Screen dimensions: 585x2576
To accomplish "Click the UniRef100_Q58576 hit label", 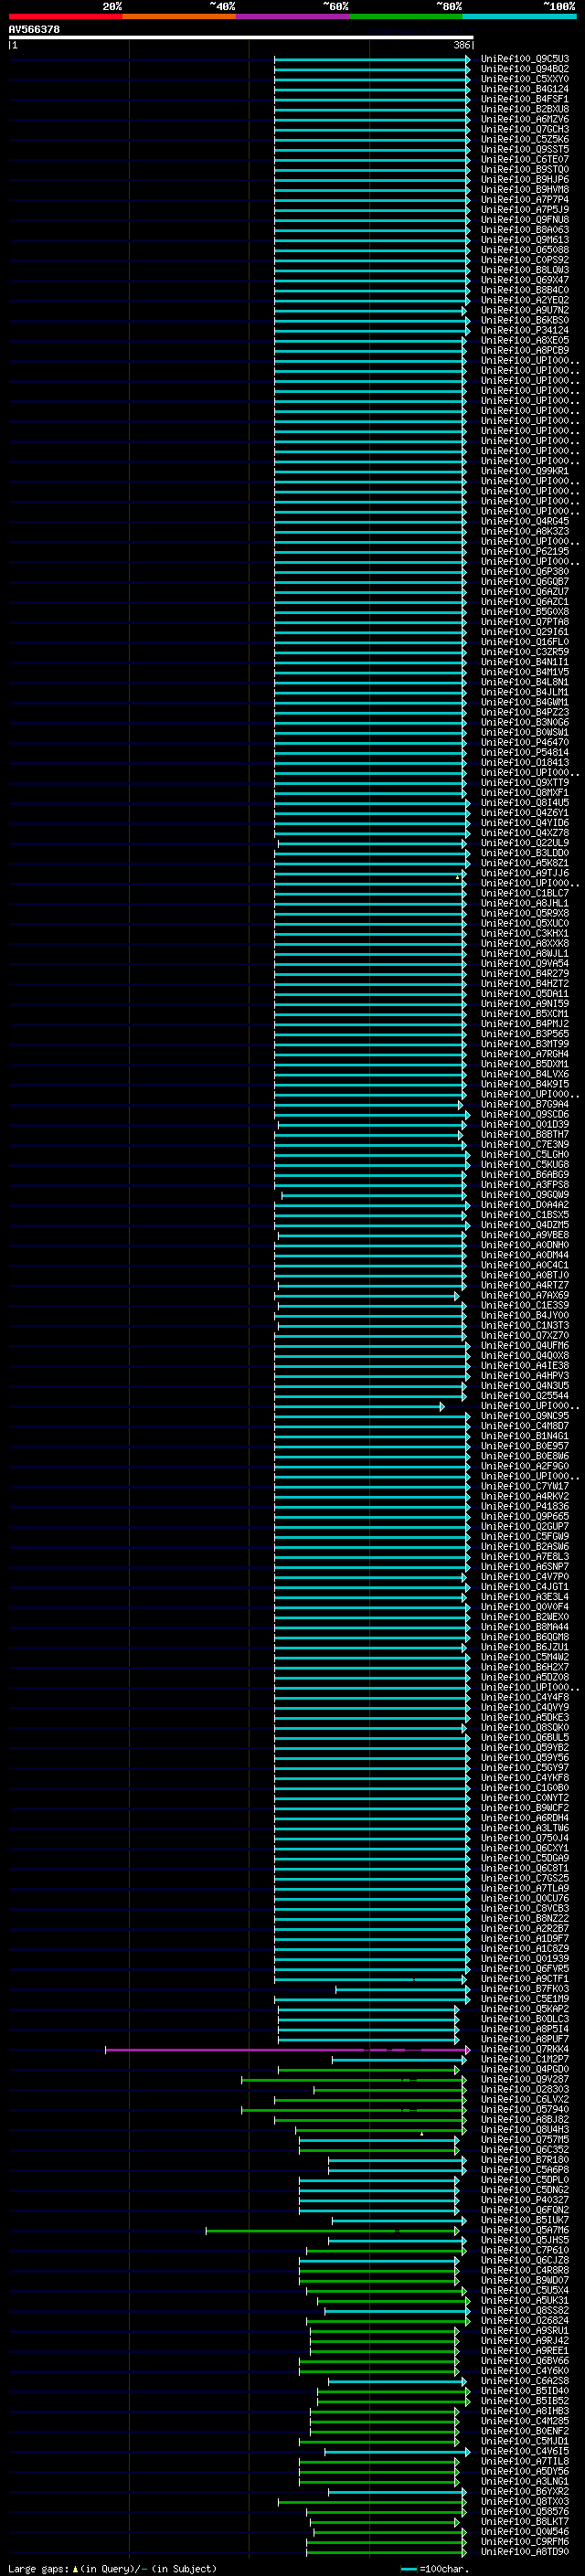I will [x=525, y=2512].
